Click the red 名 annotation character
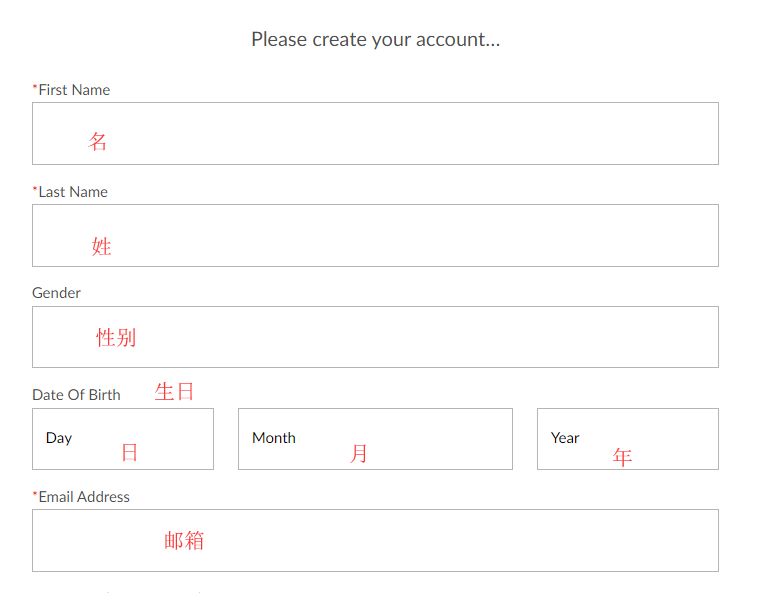Viewport: 771px width, 593px height. (97, 141)
